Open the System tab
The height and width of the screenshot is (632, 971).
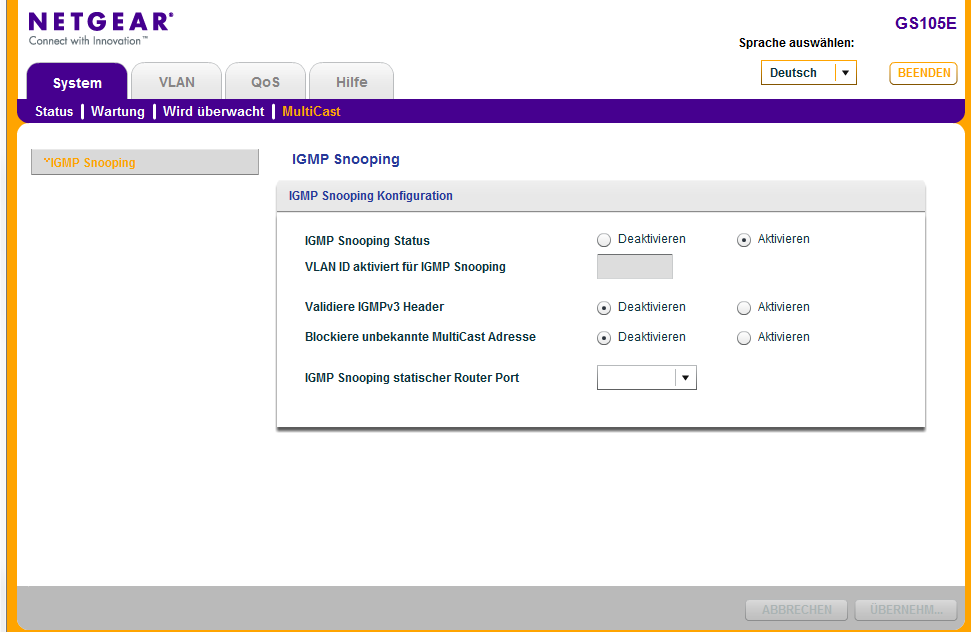77,83
